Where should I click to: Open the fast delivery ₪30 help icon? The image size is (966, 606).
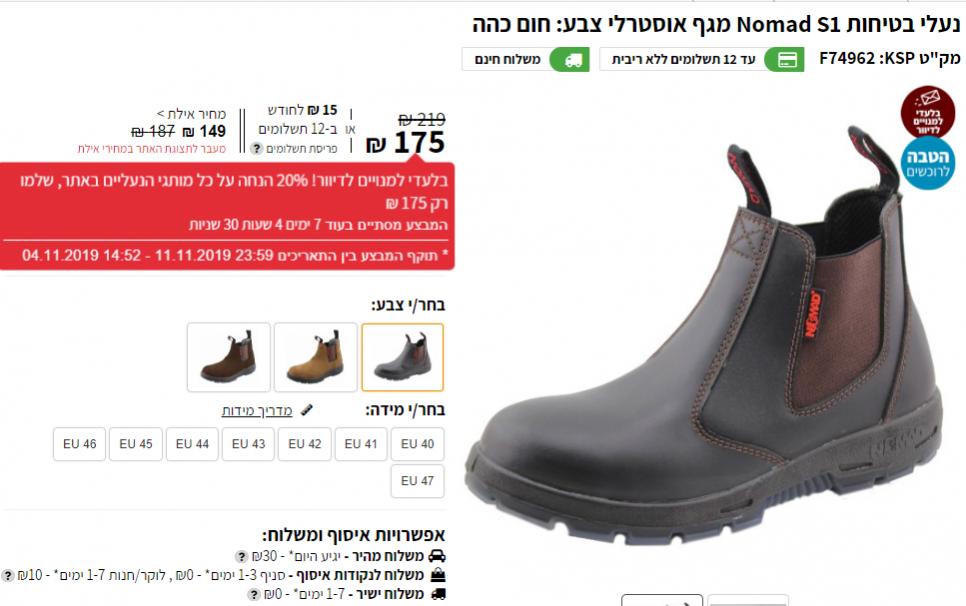(x=242, y=556)
